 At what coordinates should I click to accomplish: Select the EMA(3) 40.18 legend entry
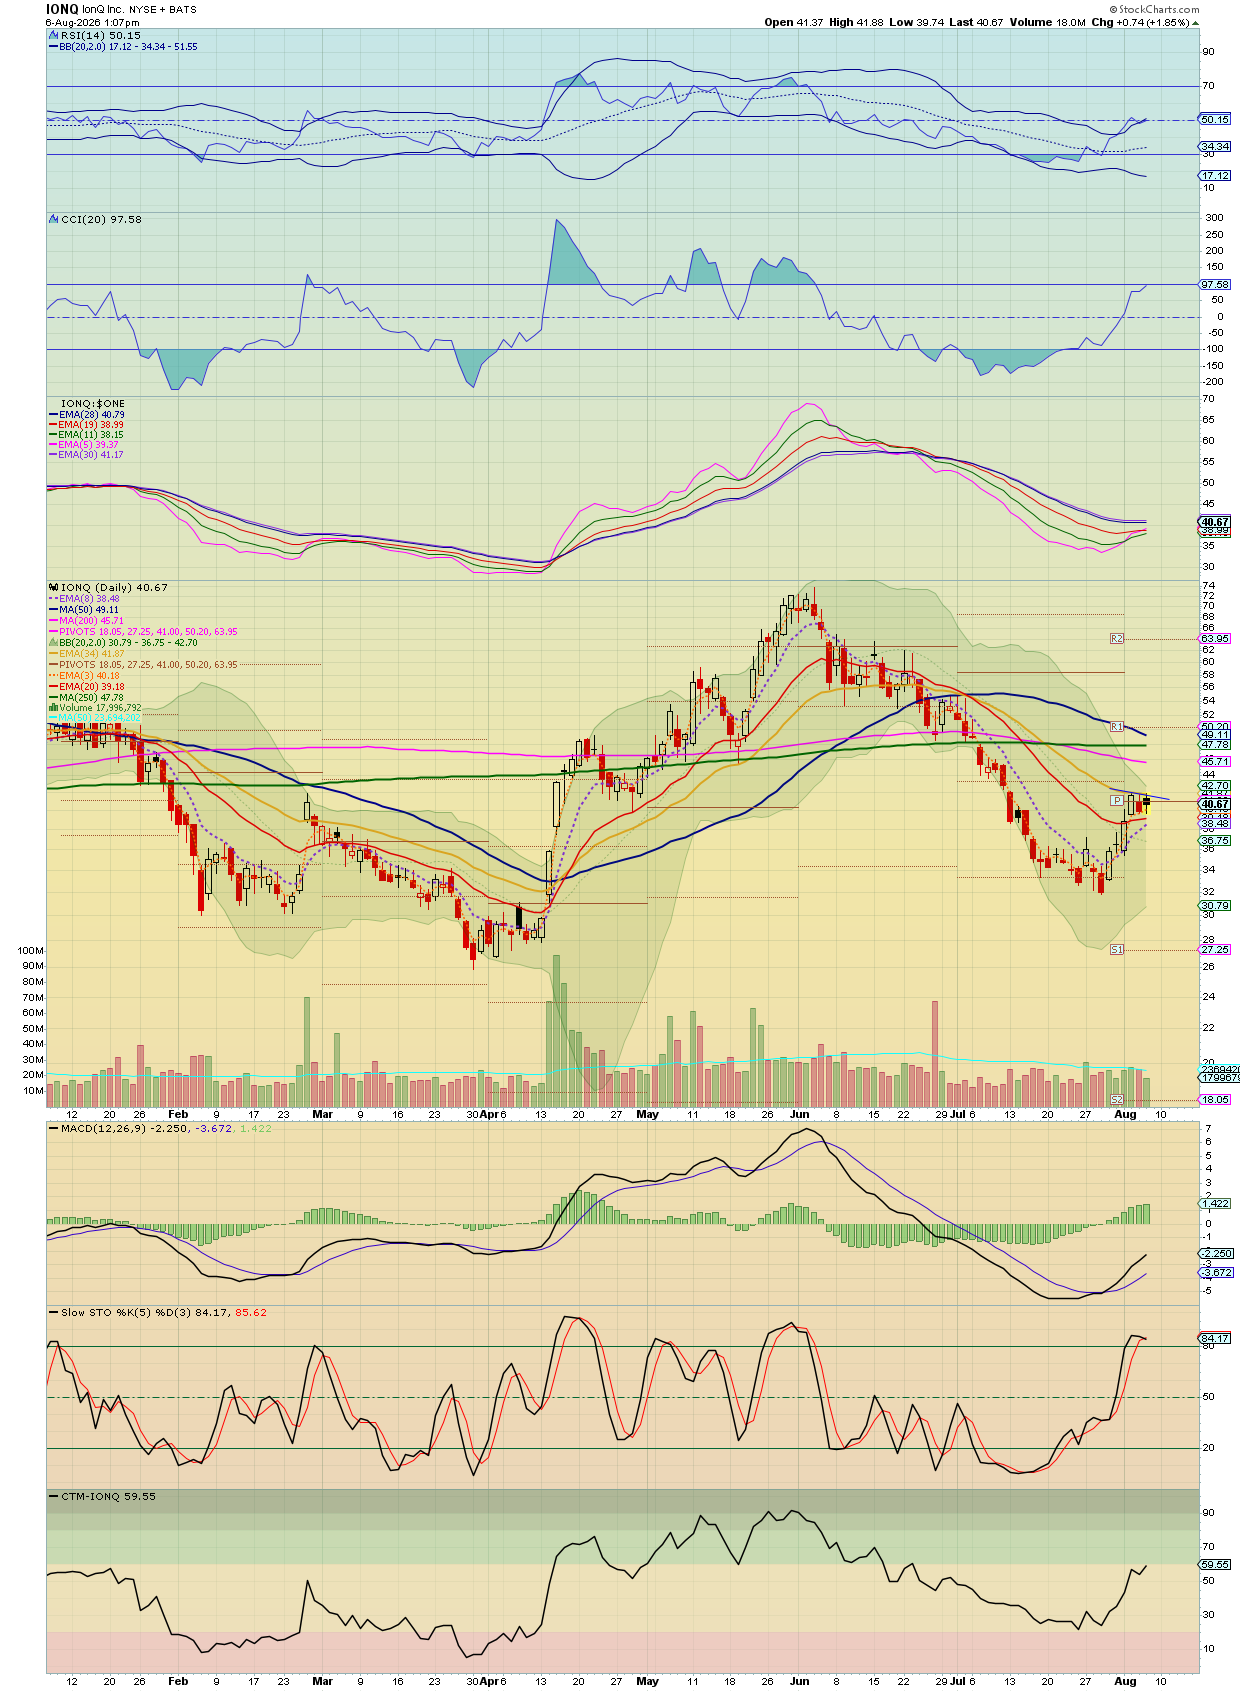85,675
